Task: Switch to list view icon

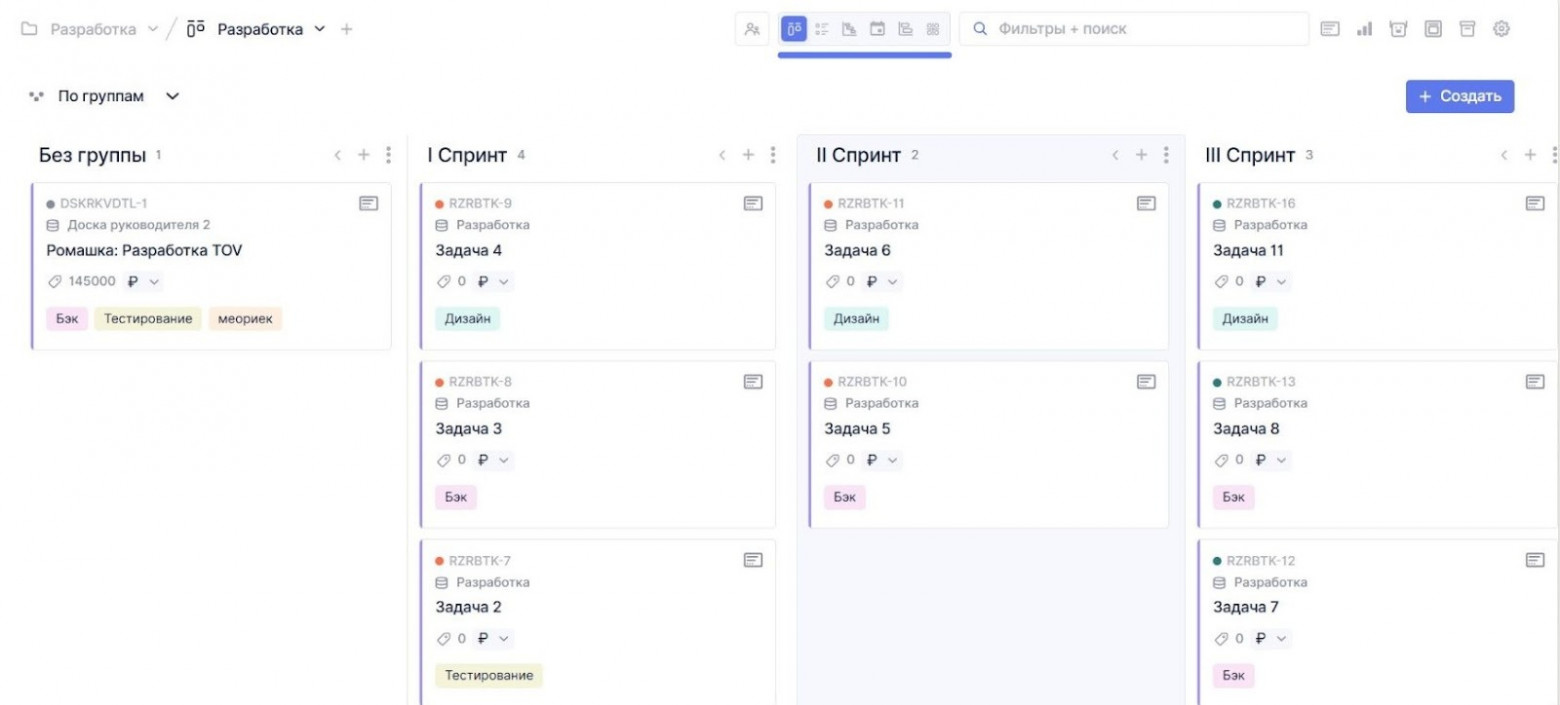Action: tap(823, 29)
